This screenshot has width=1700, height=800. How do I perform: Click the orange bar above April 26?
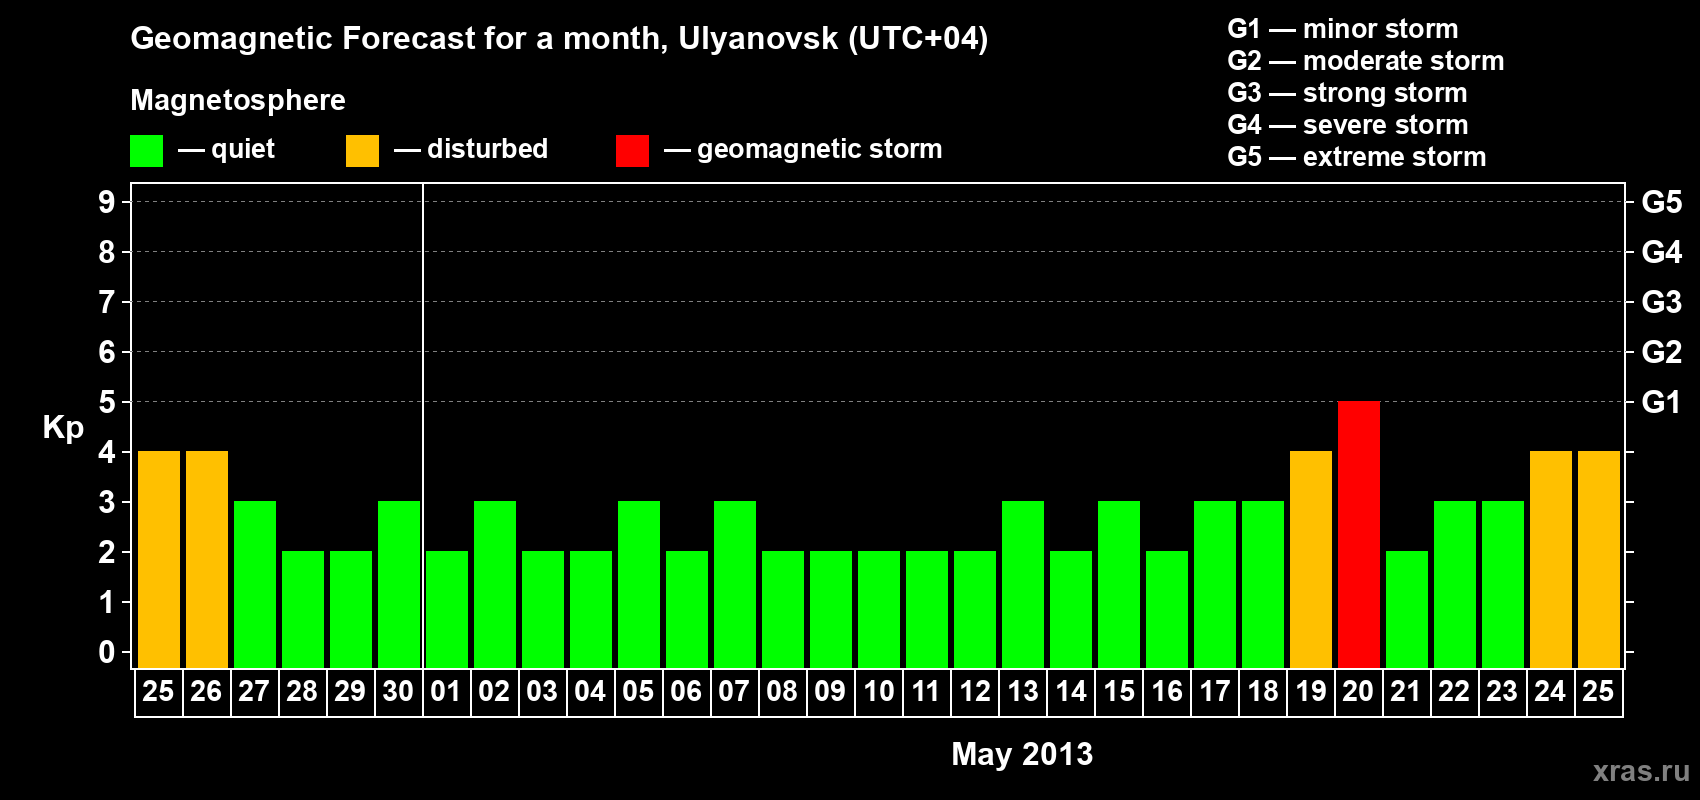[206, 559]
